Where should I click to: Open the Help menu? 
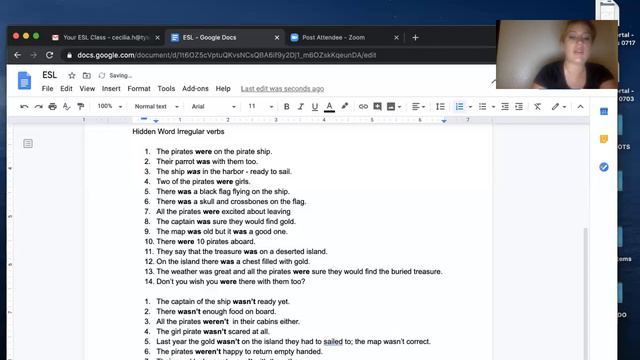point(223,89)
